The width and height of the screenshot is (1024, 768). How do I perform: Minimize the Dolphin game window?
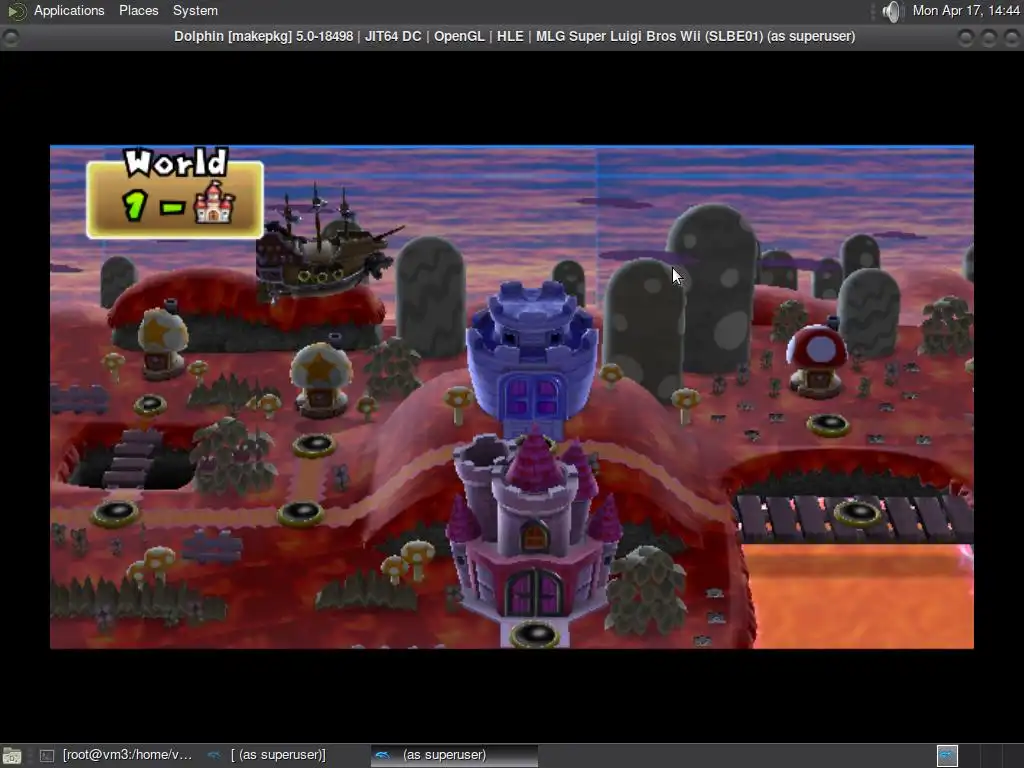click(965, 38)
